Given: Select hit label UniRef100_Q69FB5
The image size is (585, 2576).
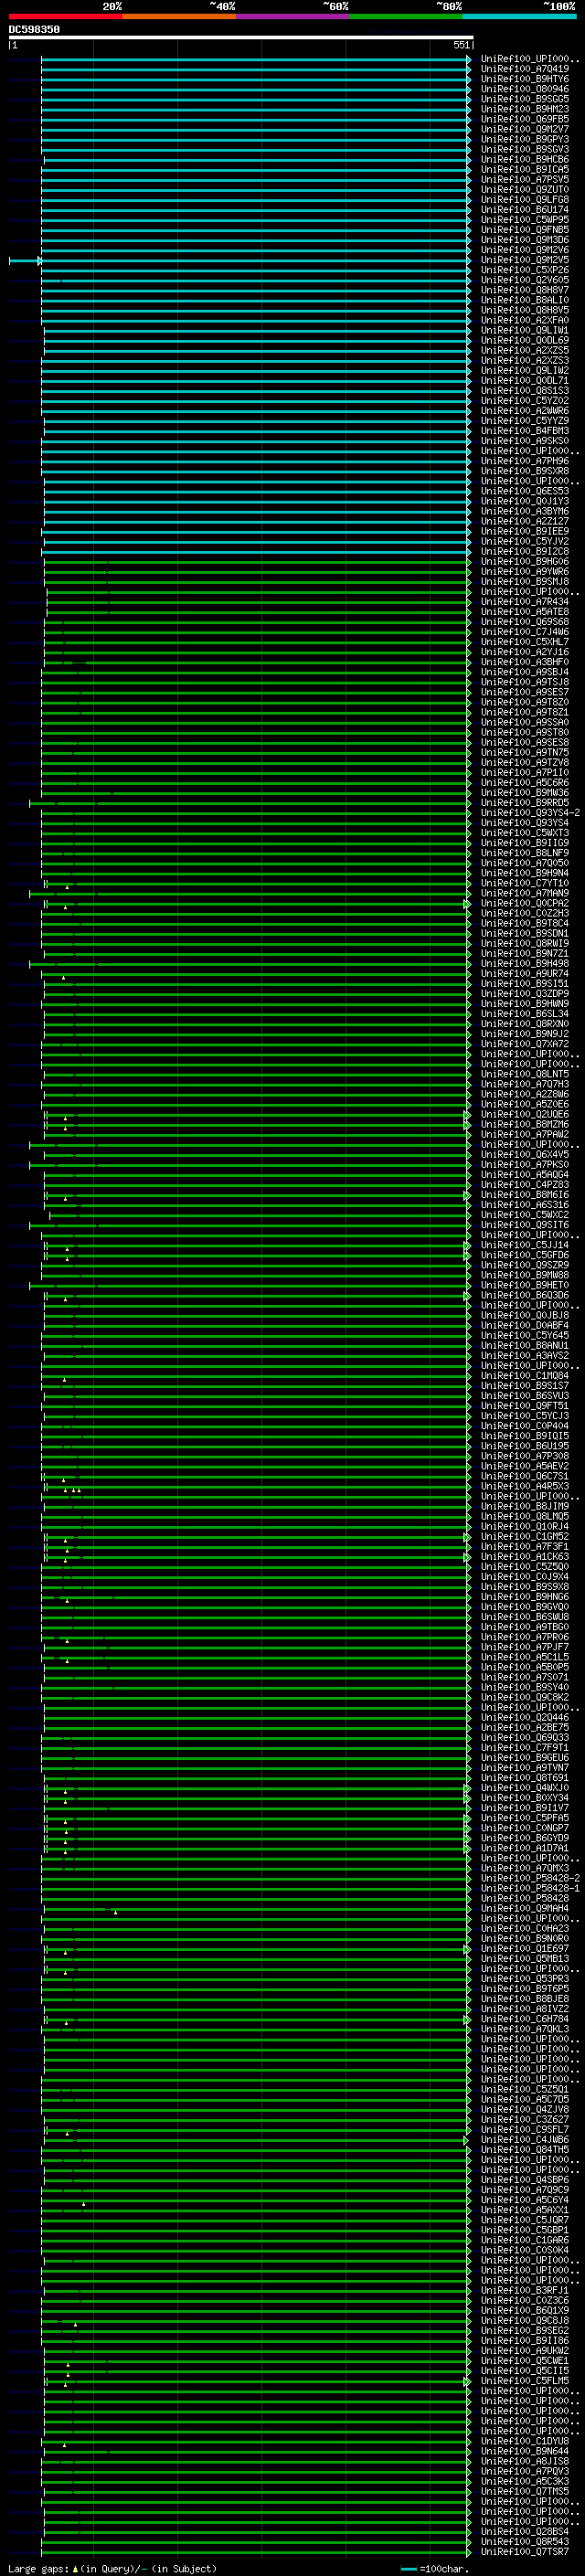Looking at the screenshot, I should 525,119.
